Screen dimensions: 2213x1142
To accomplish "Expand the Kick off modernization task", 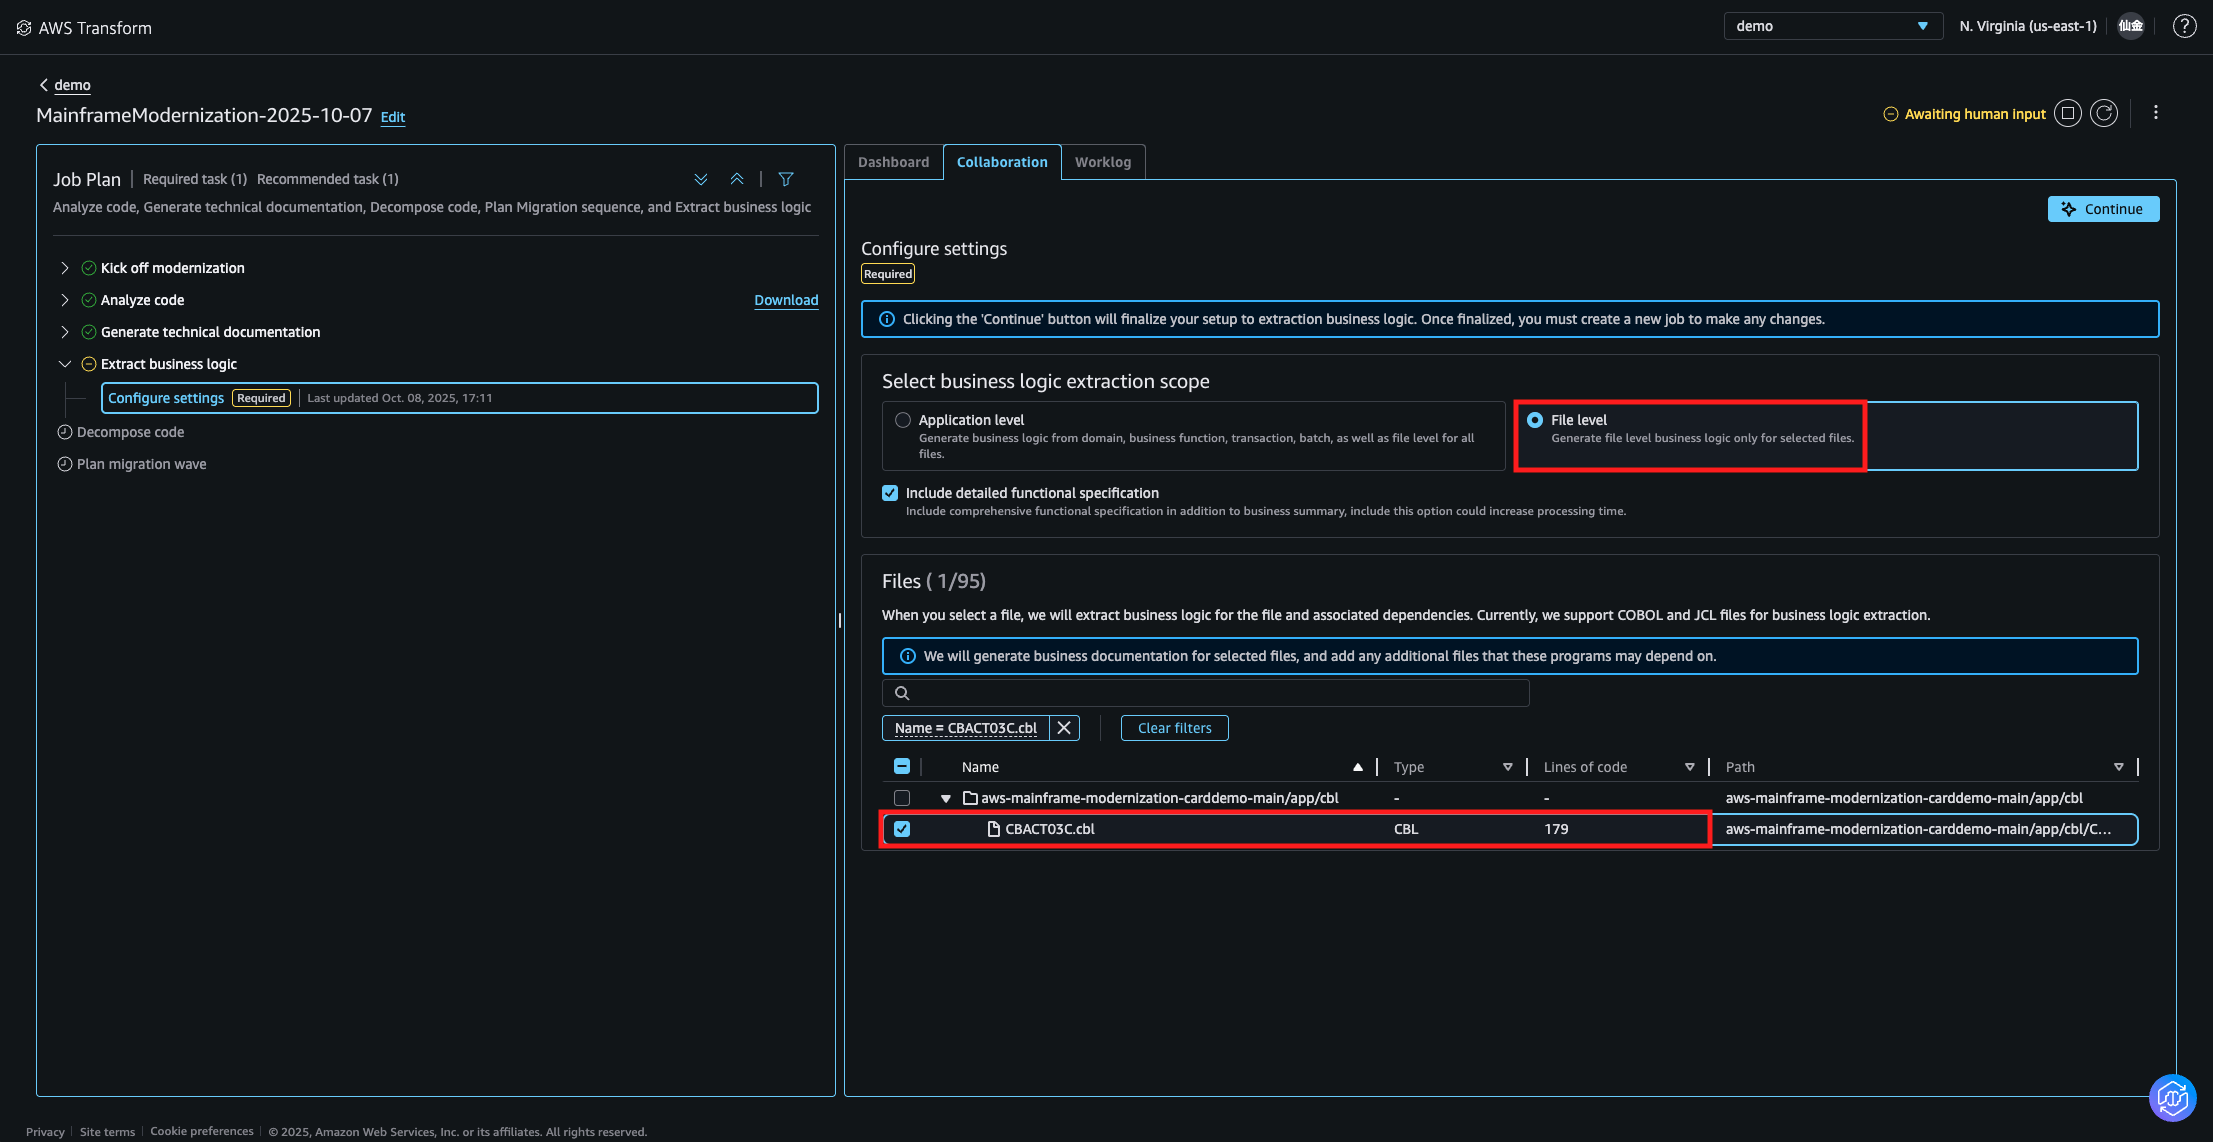I will (65, 268).
